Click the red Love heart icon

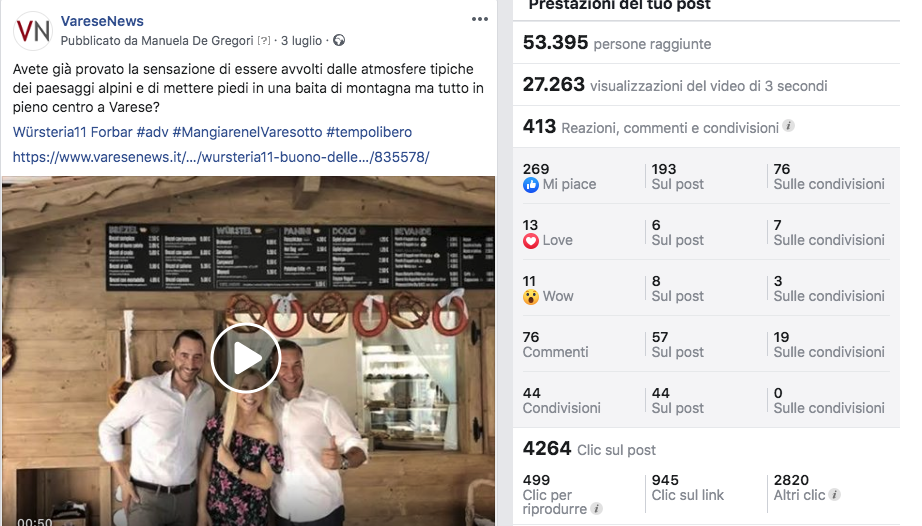tap(530, 241)
